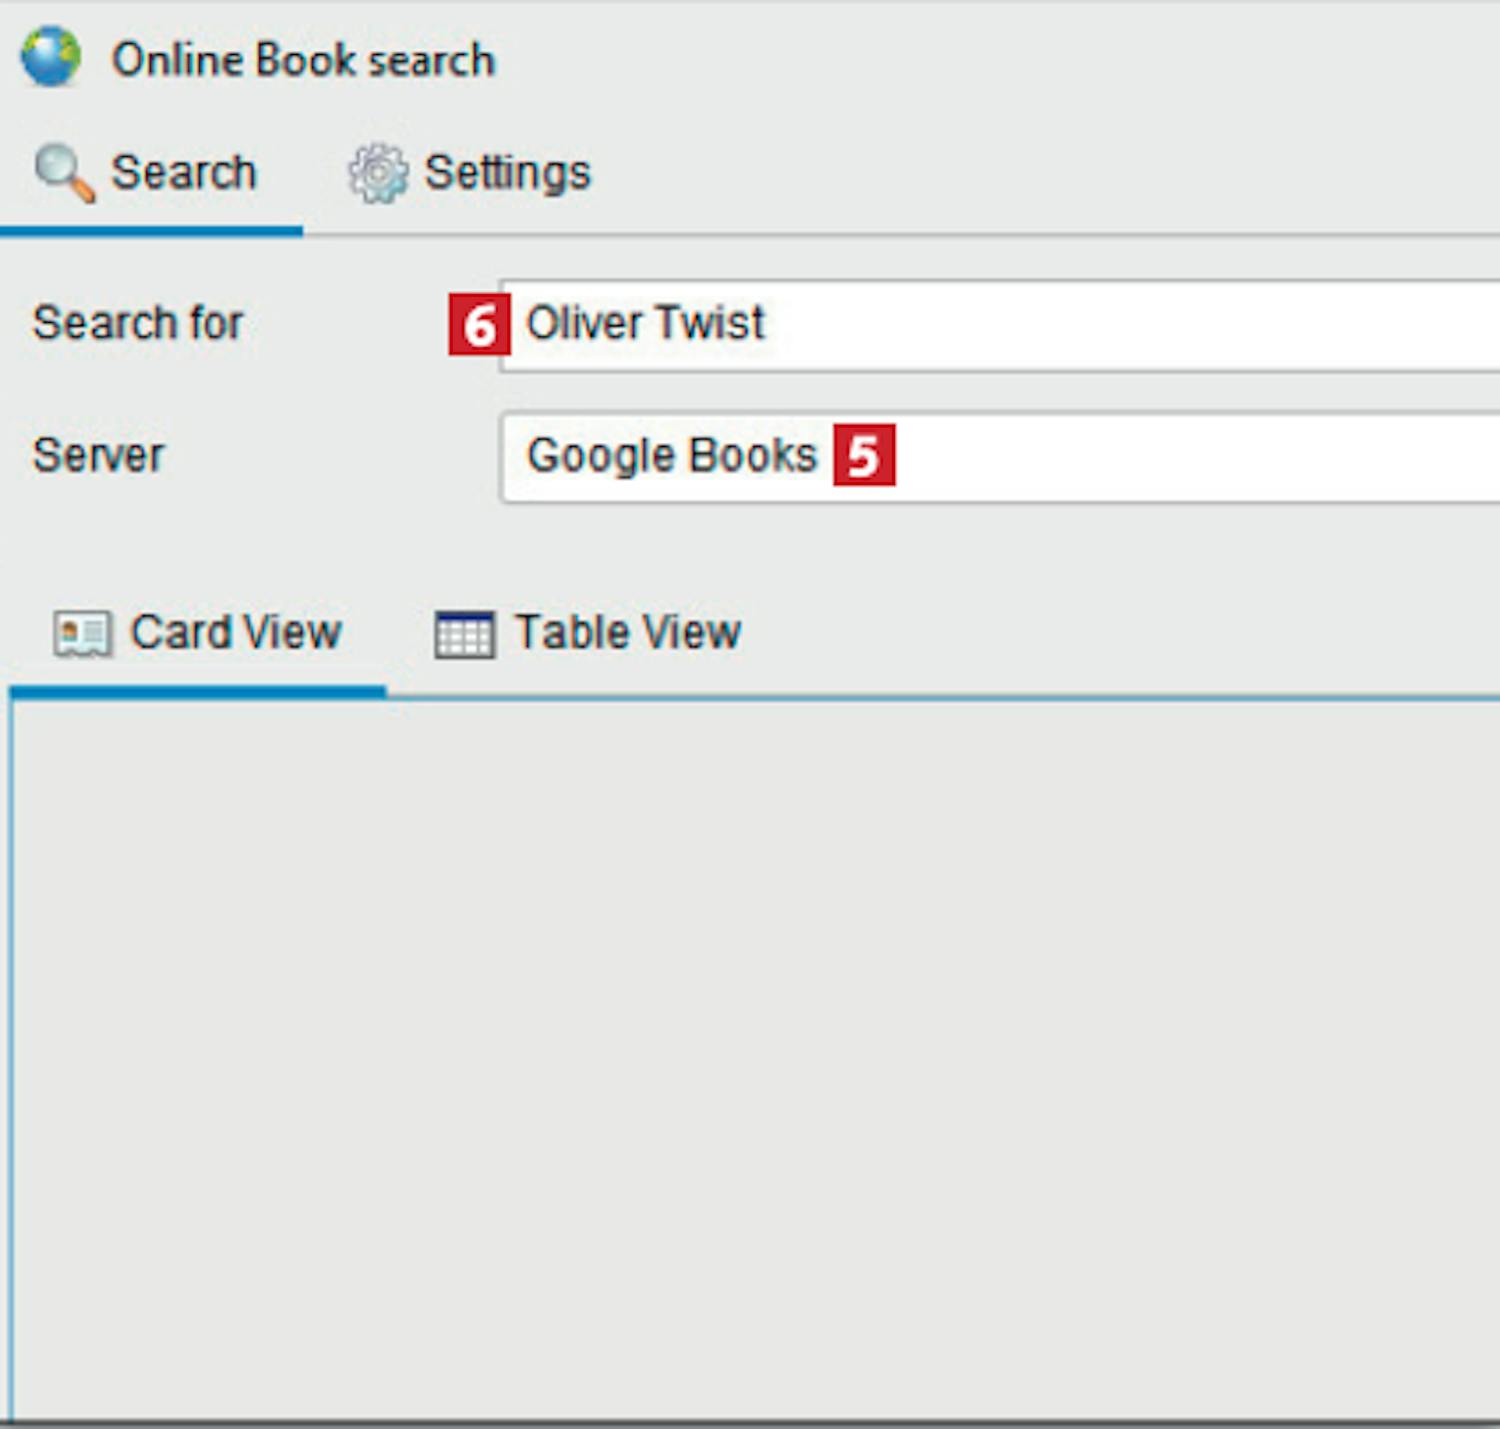
Task: Click the Online Book search title text
Action: pos(303,60)
